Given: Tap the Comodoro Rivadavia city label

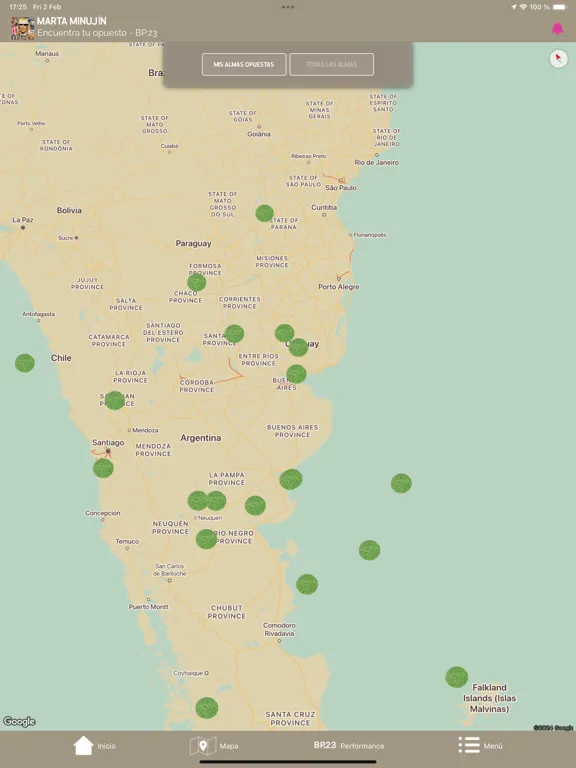Looking at the screenshot, I should pyautogui.click(x=279, y=629).
